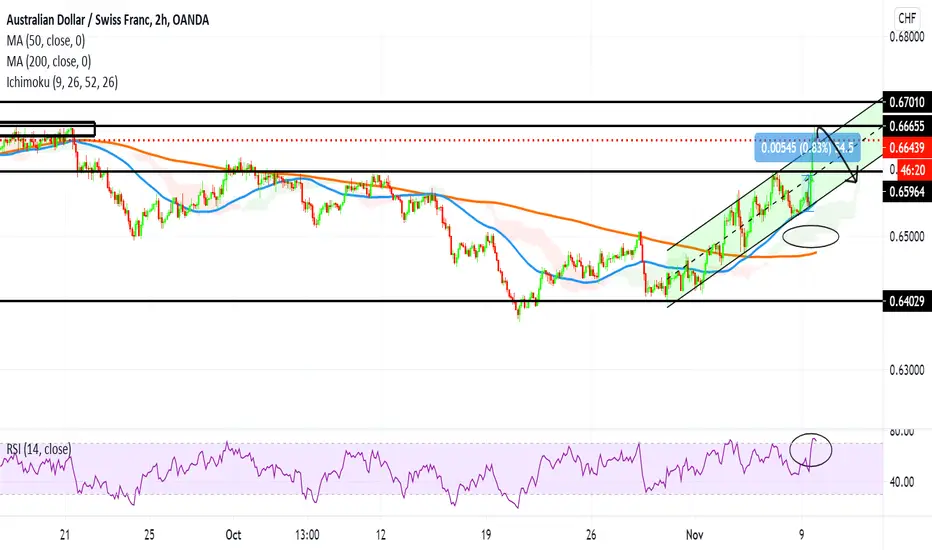This screenshot has width=932, height=550.
Task: Select the black rectangle drawing at top left
Action: tap(48, 129)
